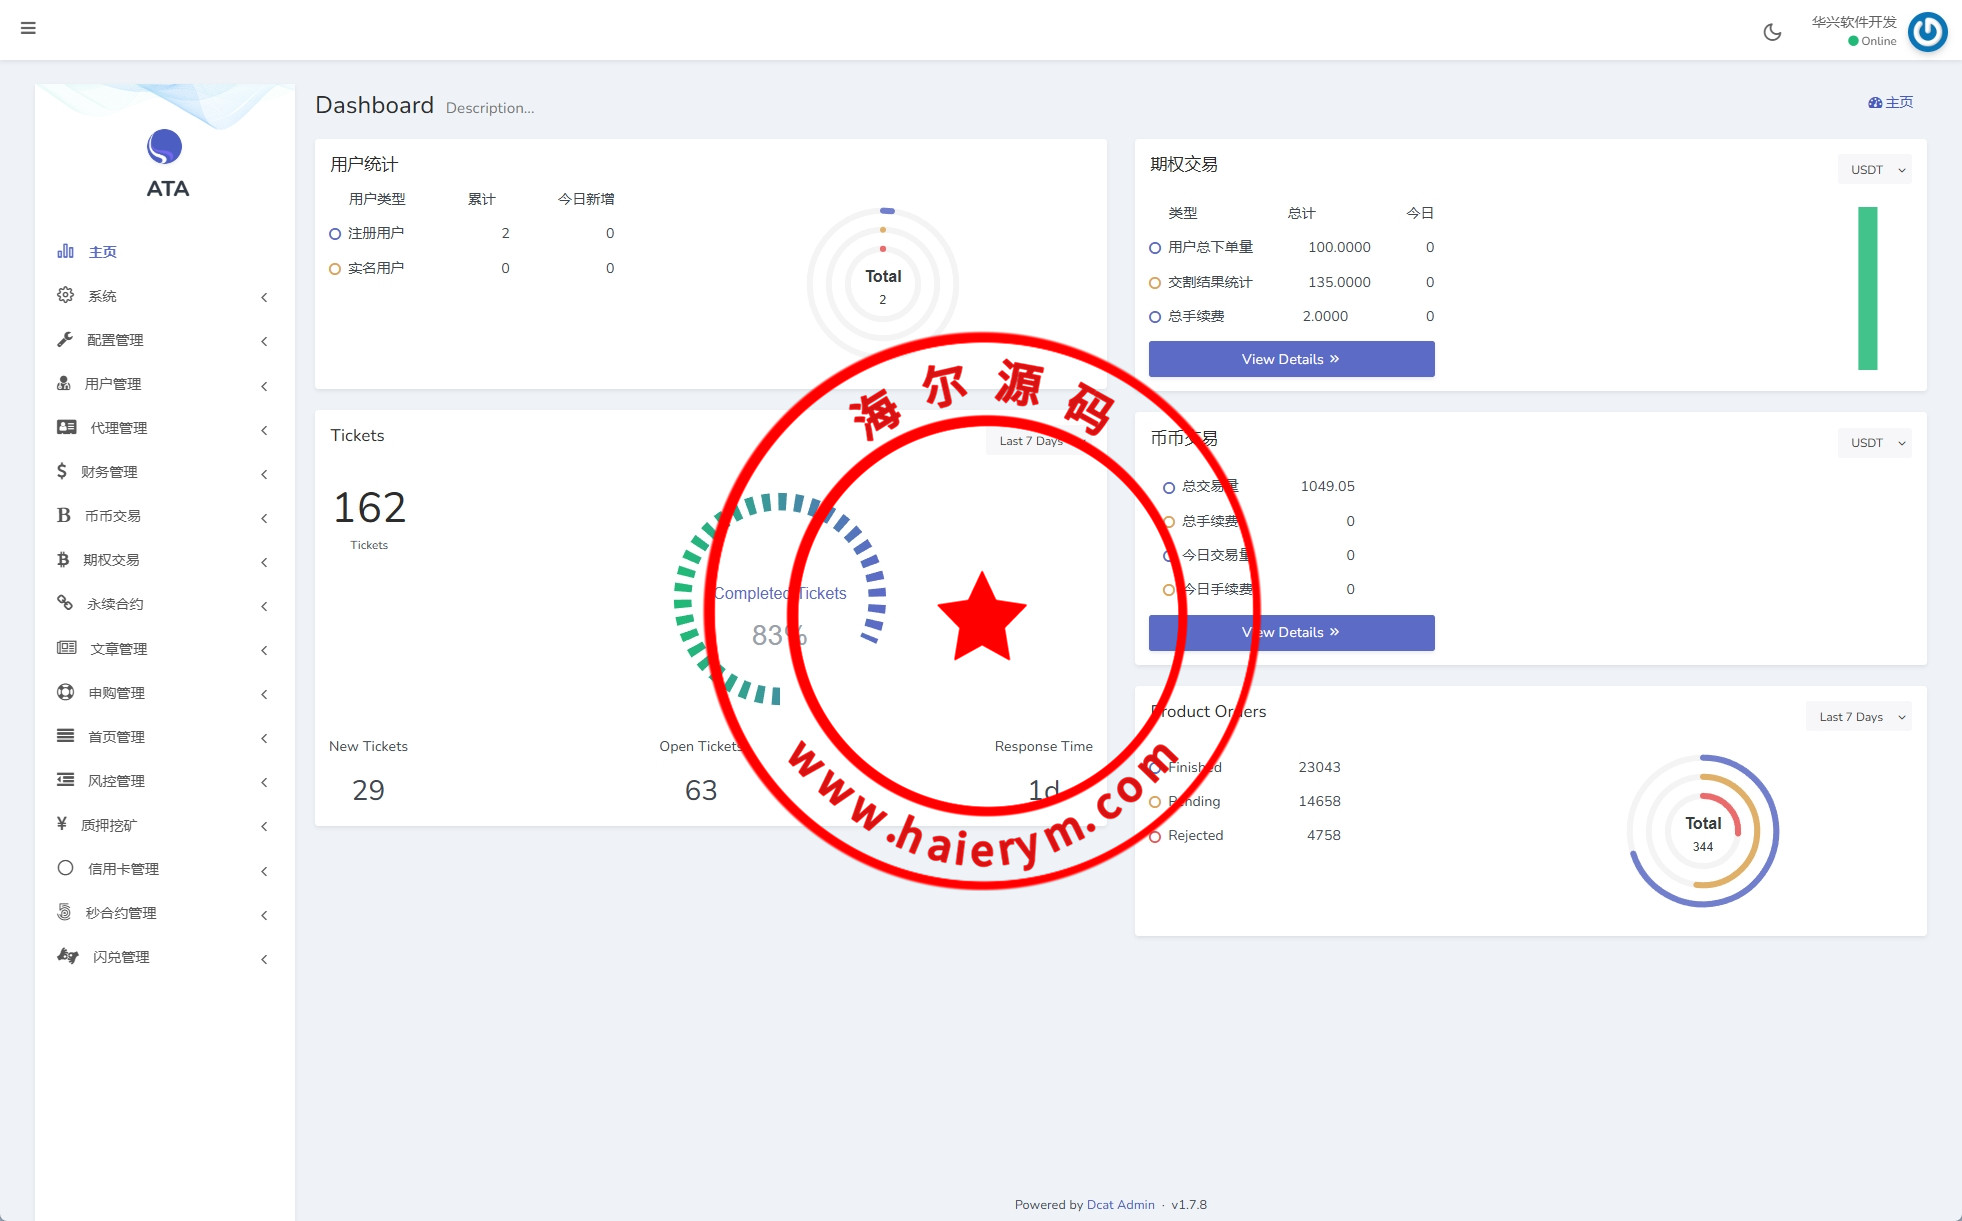Image resolution: width=1962 pixels, height=1221 pixels.
Task: Click the wrench icon for 配置管理
Action: click(65, 339)
